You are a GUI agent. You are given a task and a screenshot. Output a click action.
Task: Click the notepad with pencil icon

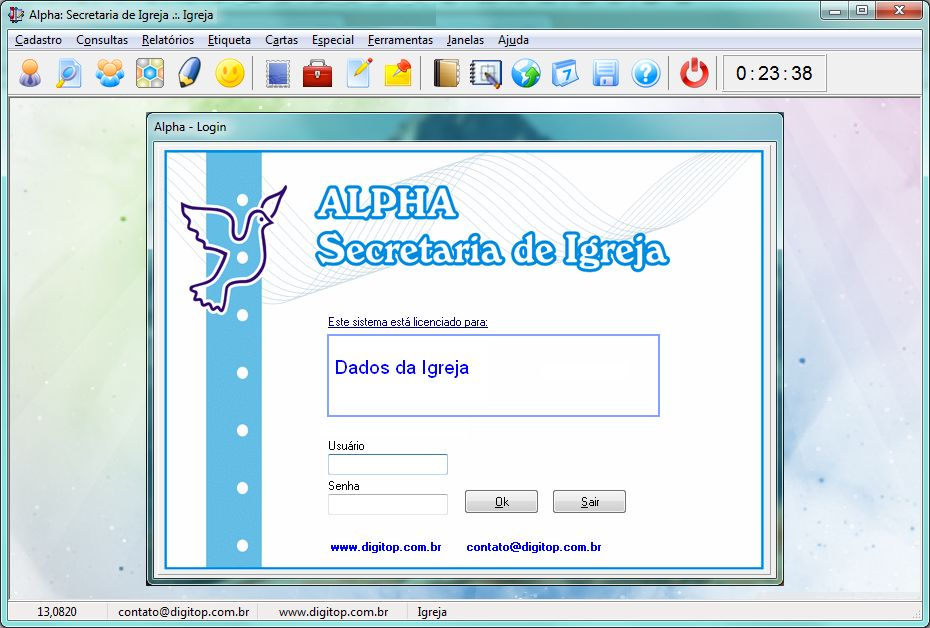[x=359, y=73]
